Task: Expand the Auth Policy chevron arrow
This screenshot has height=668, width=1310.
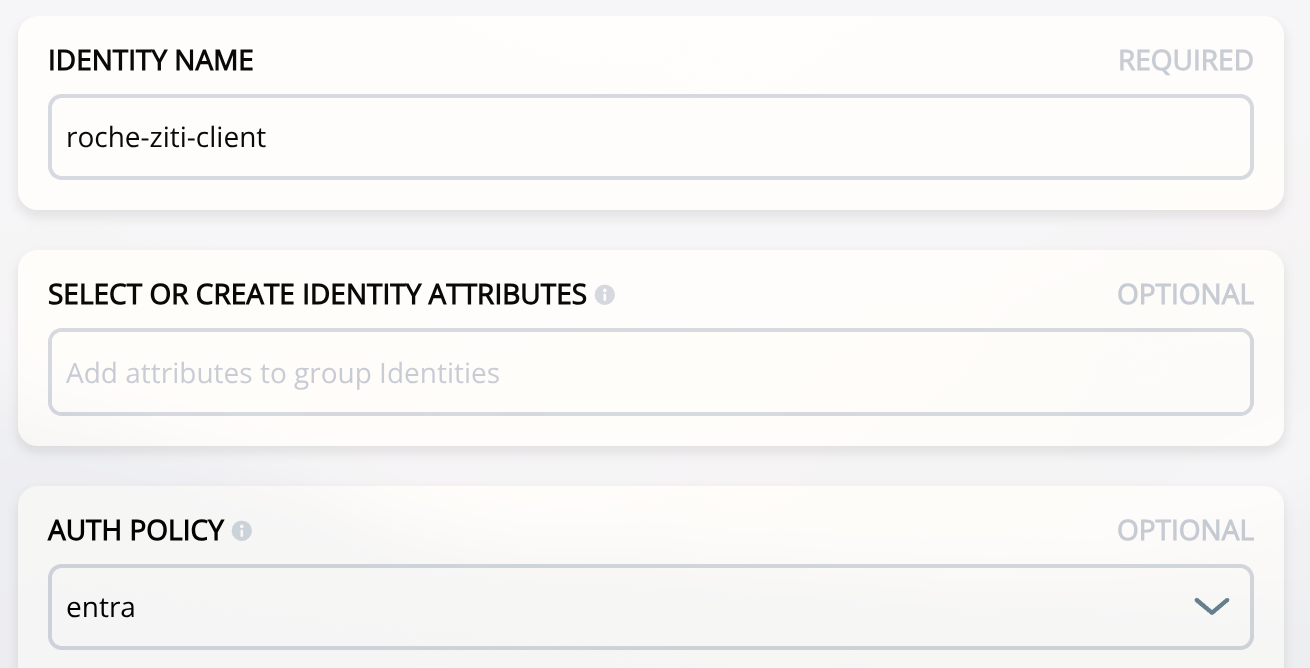Action: [x=1211, y=606]
